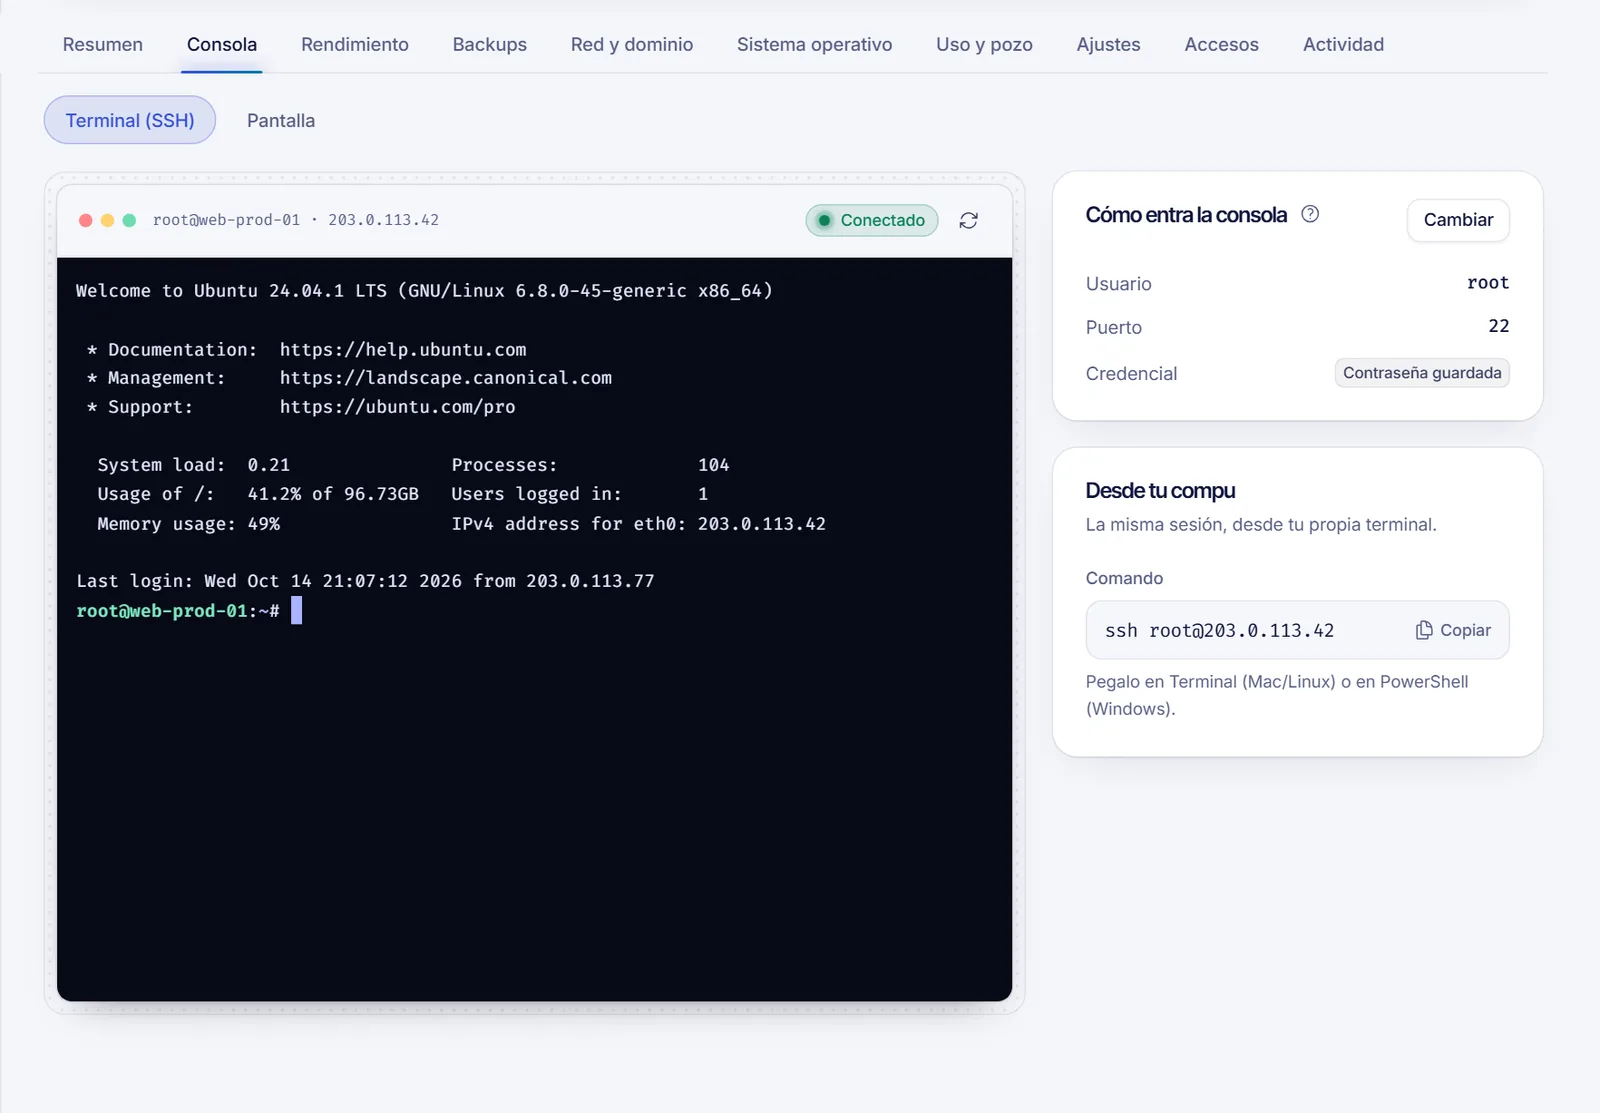The image size is (1600, 1113).
Task: Select the Terminal (SSH) toggle
Action: coord(130,120)
